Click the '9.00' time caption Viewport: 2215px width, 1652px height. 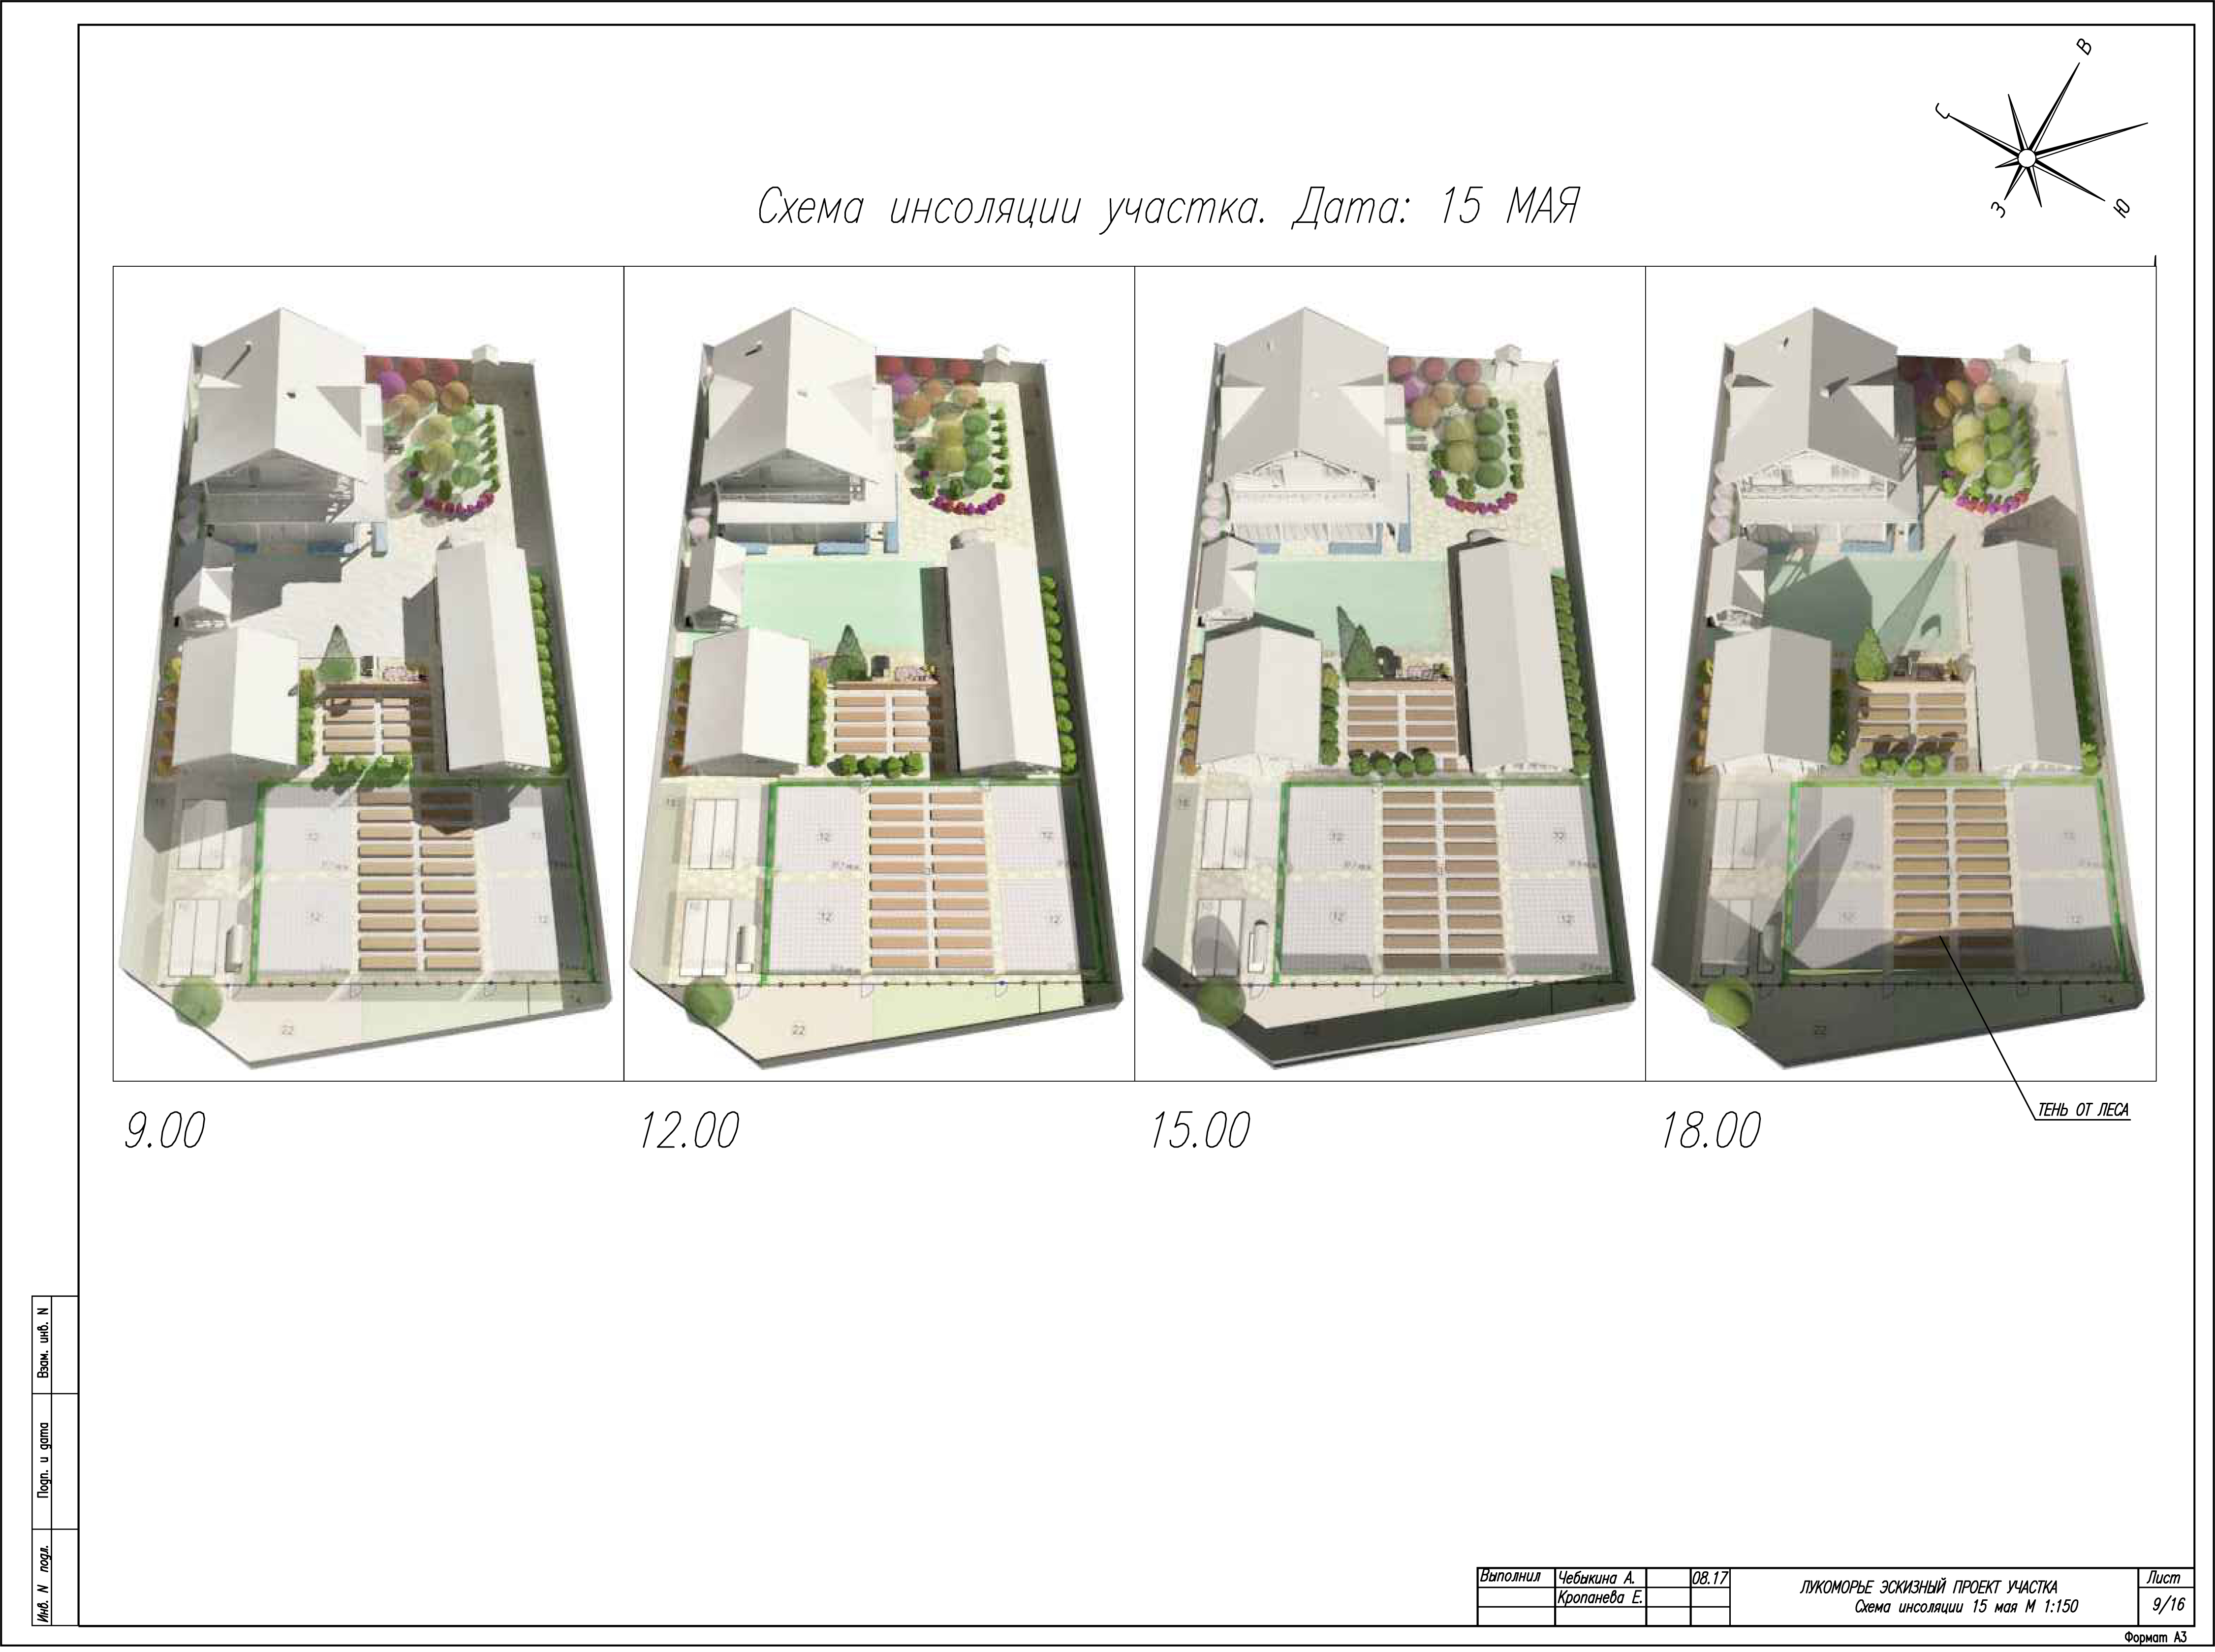pyautogui.click(x=164, y=1132)
